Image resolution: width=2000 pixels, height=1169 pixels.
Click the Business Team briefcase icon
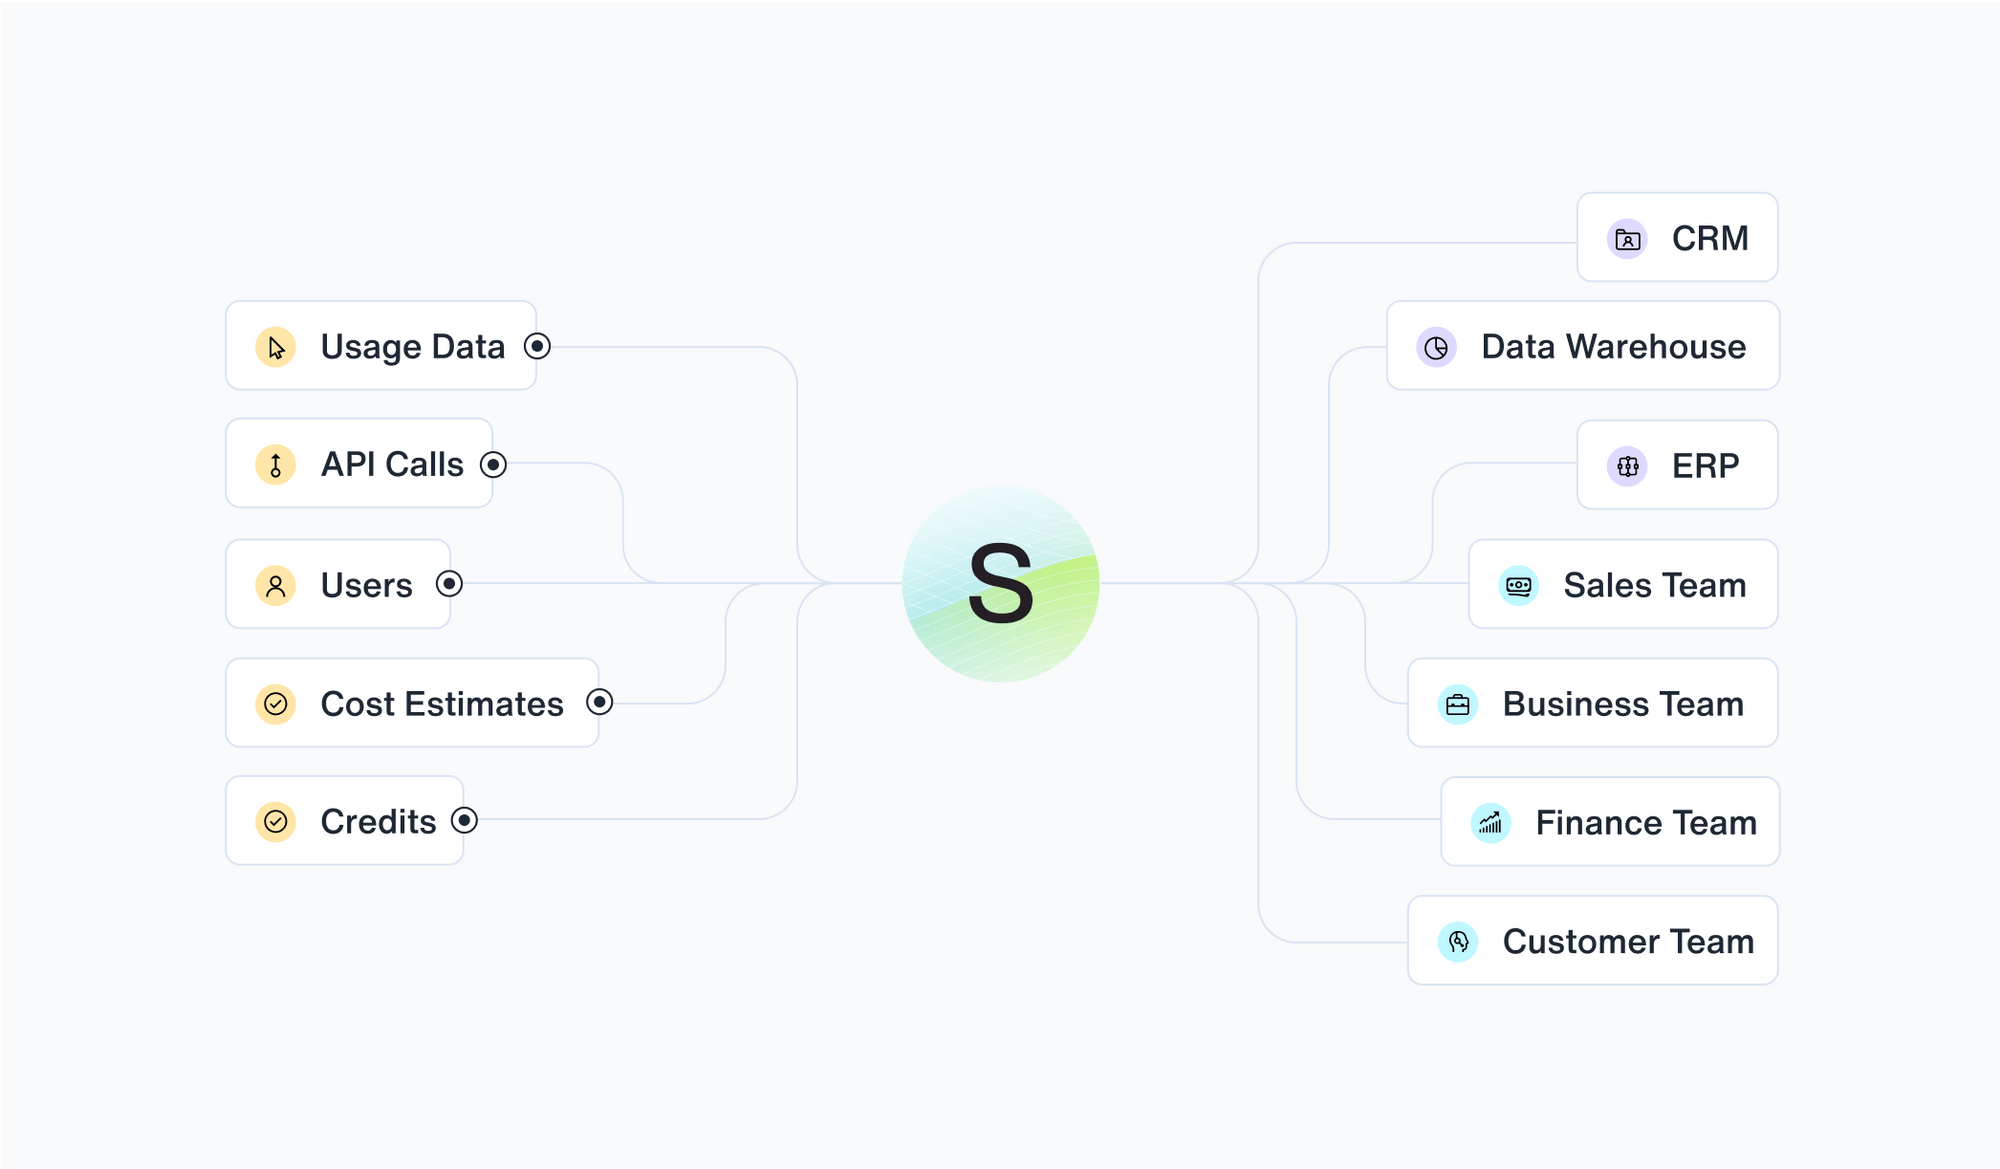point(1458,704)
